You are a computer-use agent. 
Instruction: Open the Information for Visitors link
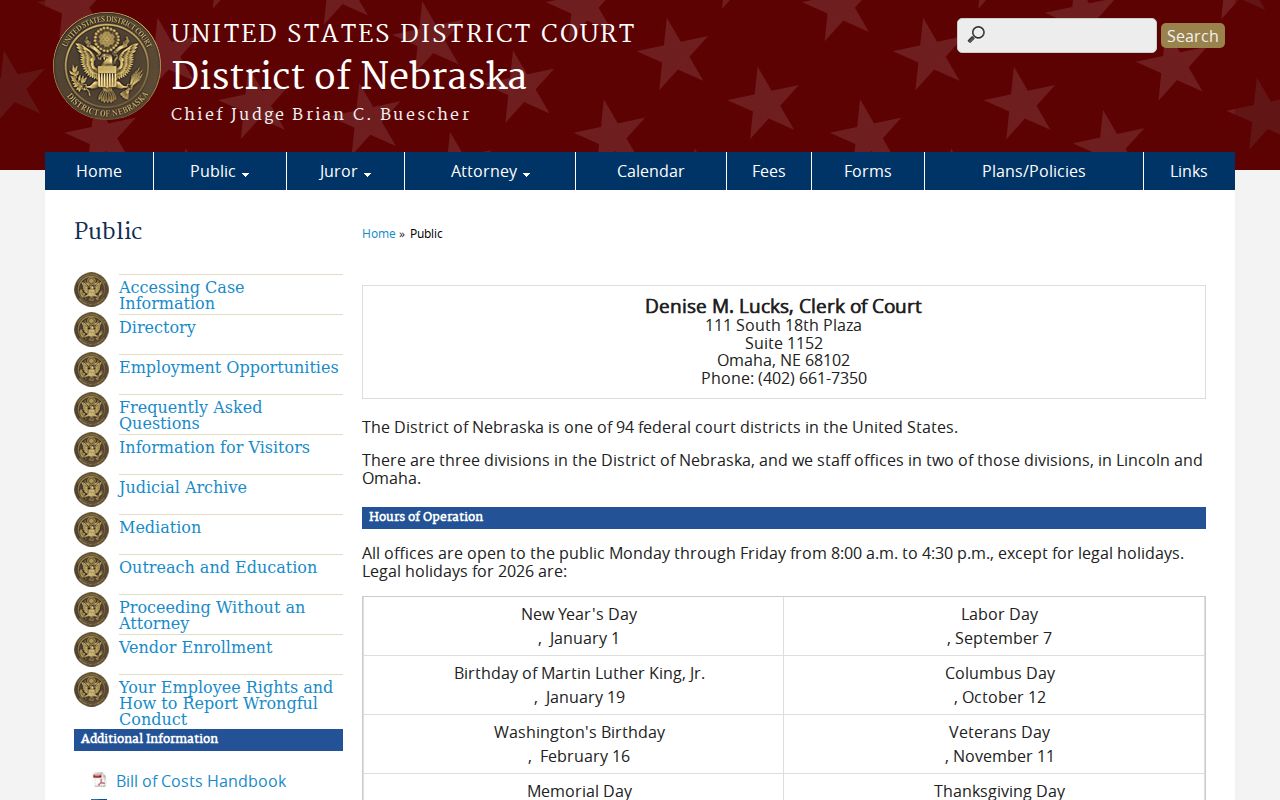click(x=214, y=447)
